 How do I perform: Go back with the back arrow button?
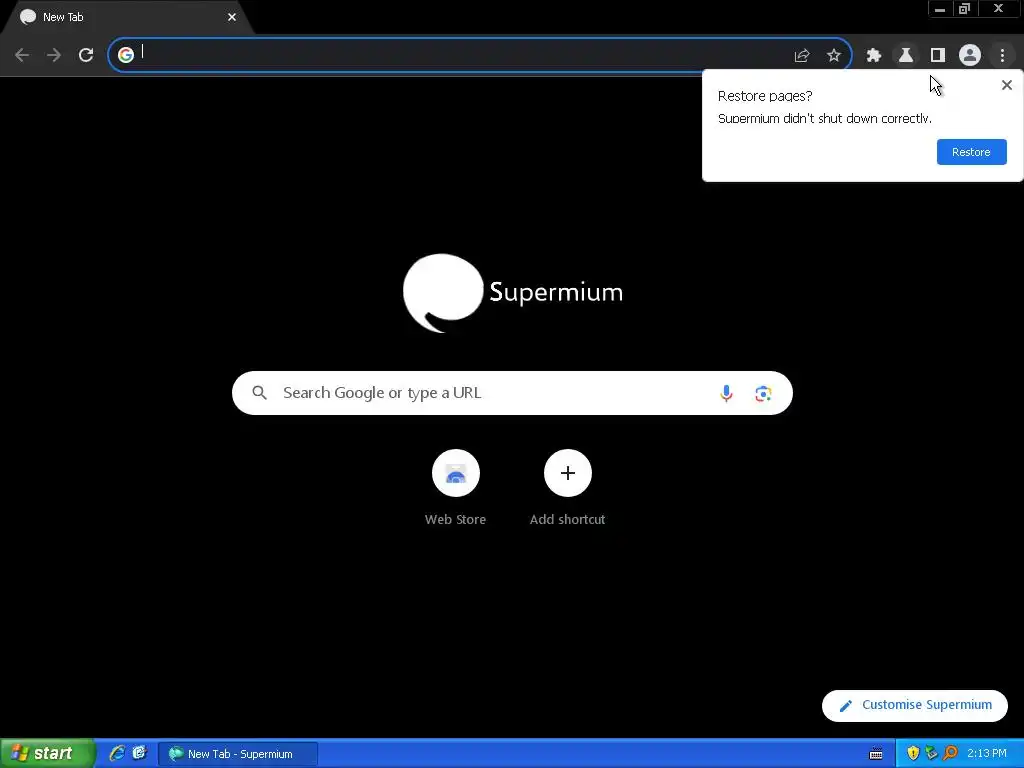tap(22, 55)
